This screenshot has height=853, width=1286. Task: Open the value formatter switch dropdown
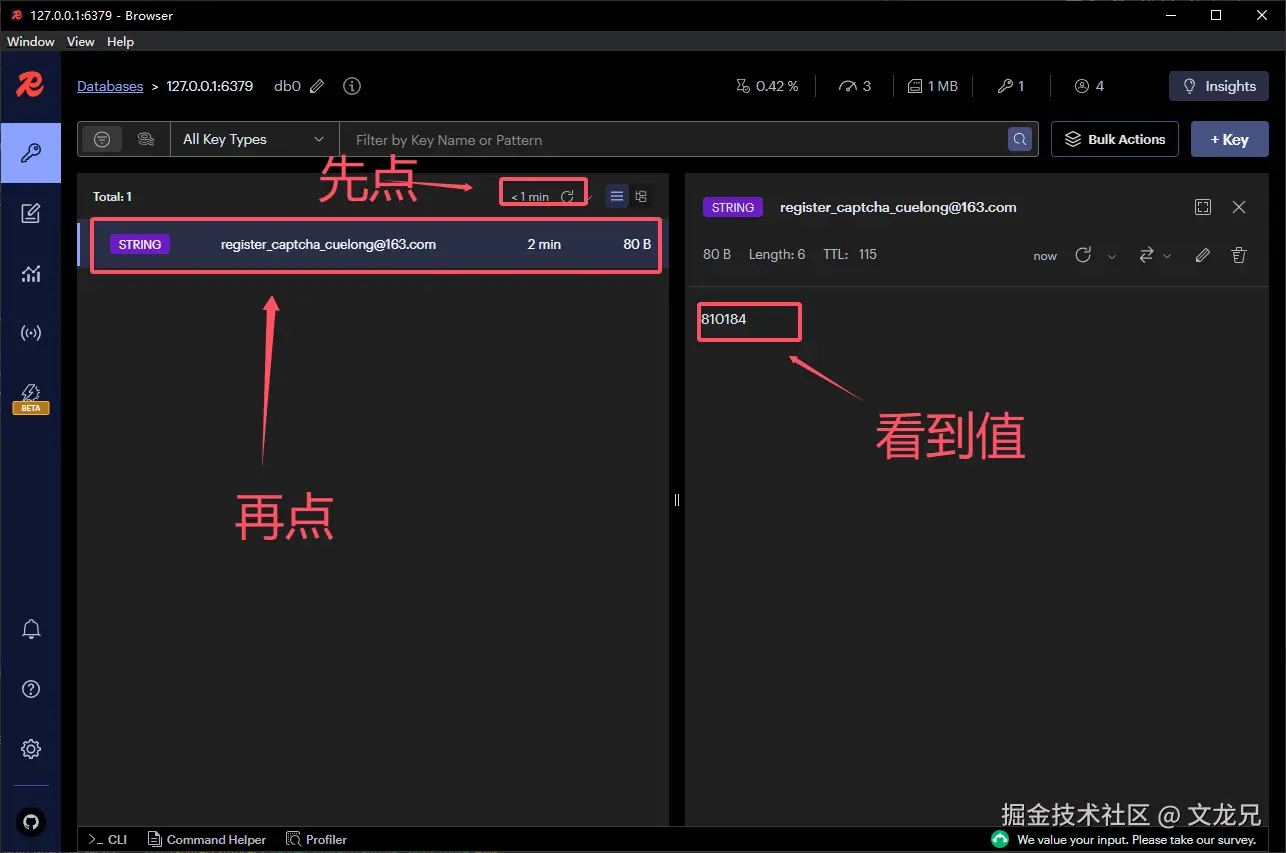[1155, 256]
